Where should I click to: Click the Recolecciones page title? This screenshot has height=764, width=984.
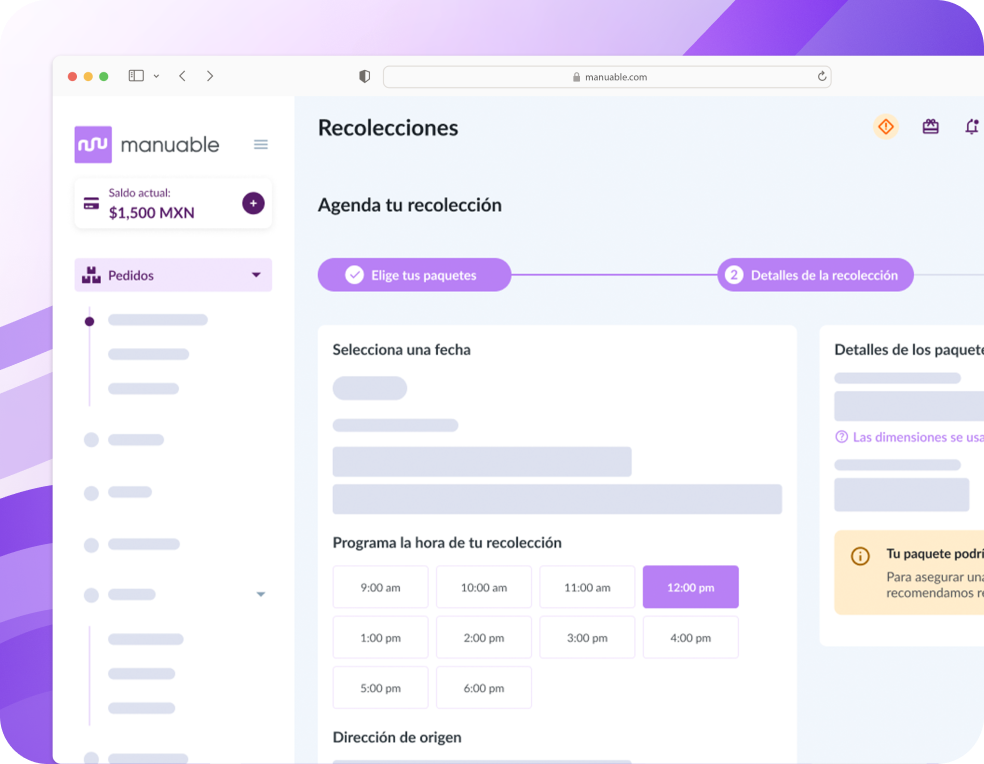388,128
